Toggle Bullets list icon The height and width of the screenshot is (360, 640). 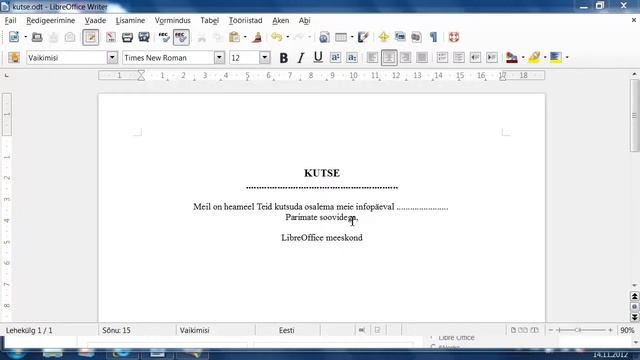[459, 58]
